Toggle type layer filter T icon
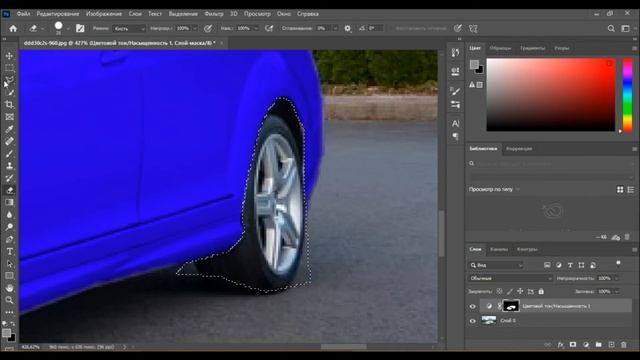Image resolution: width=640 pixels, height=360 pixels. 570,265
